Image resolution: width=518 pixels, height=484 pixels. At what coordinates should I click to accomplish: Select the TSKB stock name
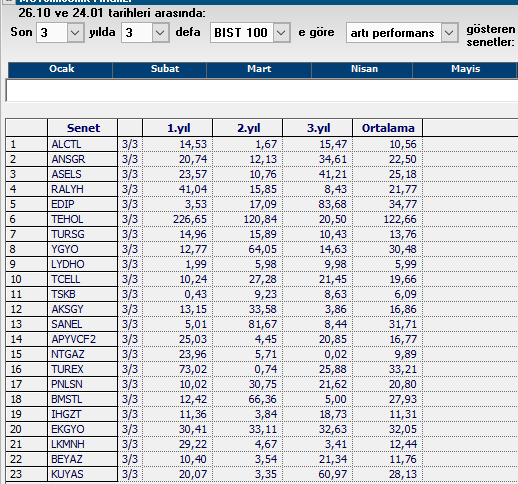click(63, 294)
